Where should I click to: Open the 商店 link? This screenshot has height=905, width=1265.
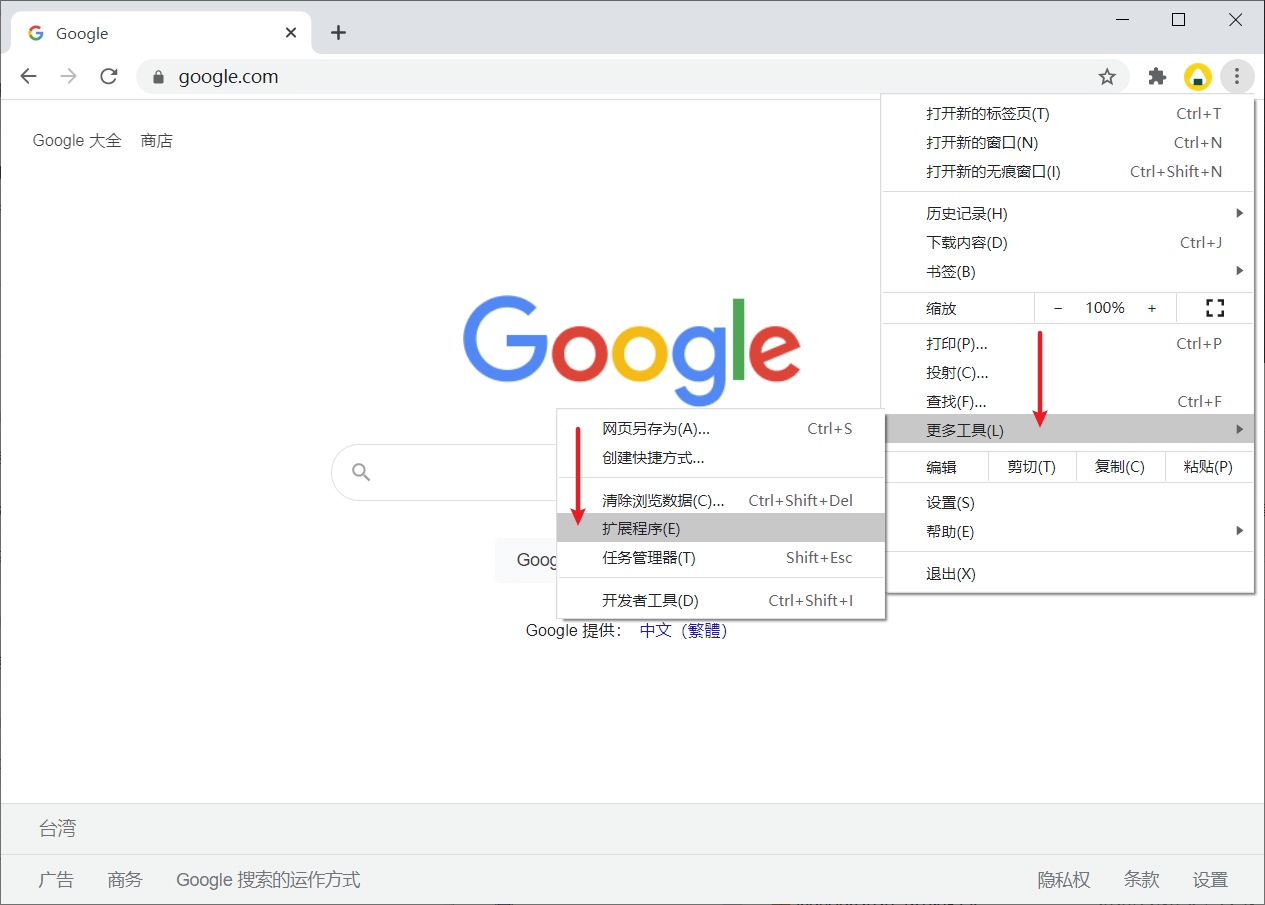157,141
